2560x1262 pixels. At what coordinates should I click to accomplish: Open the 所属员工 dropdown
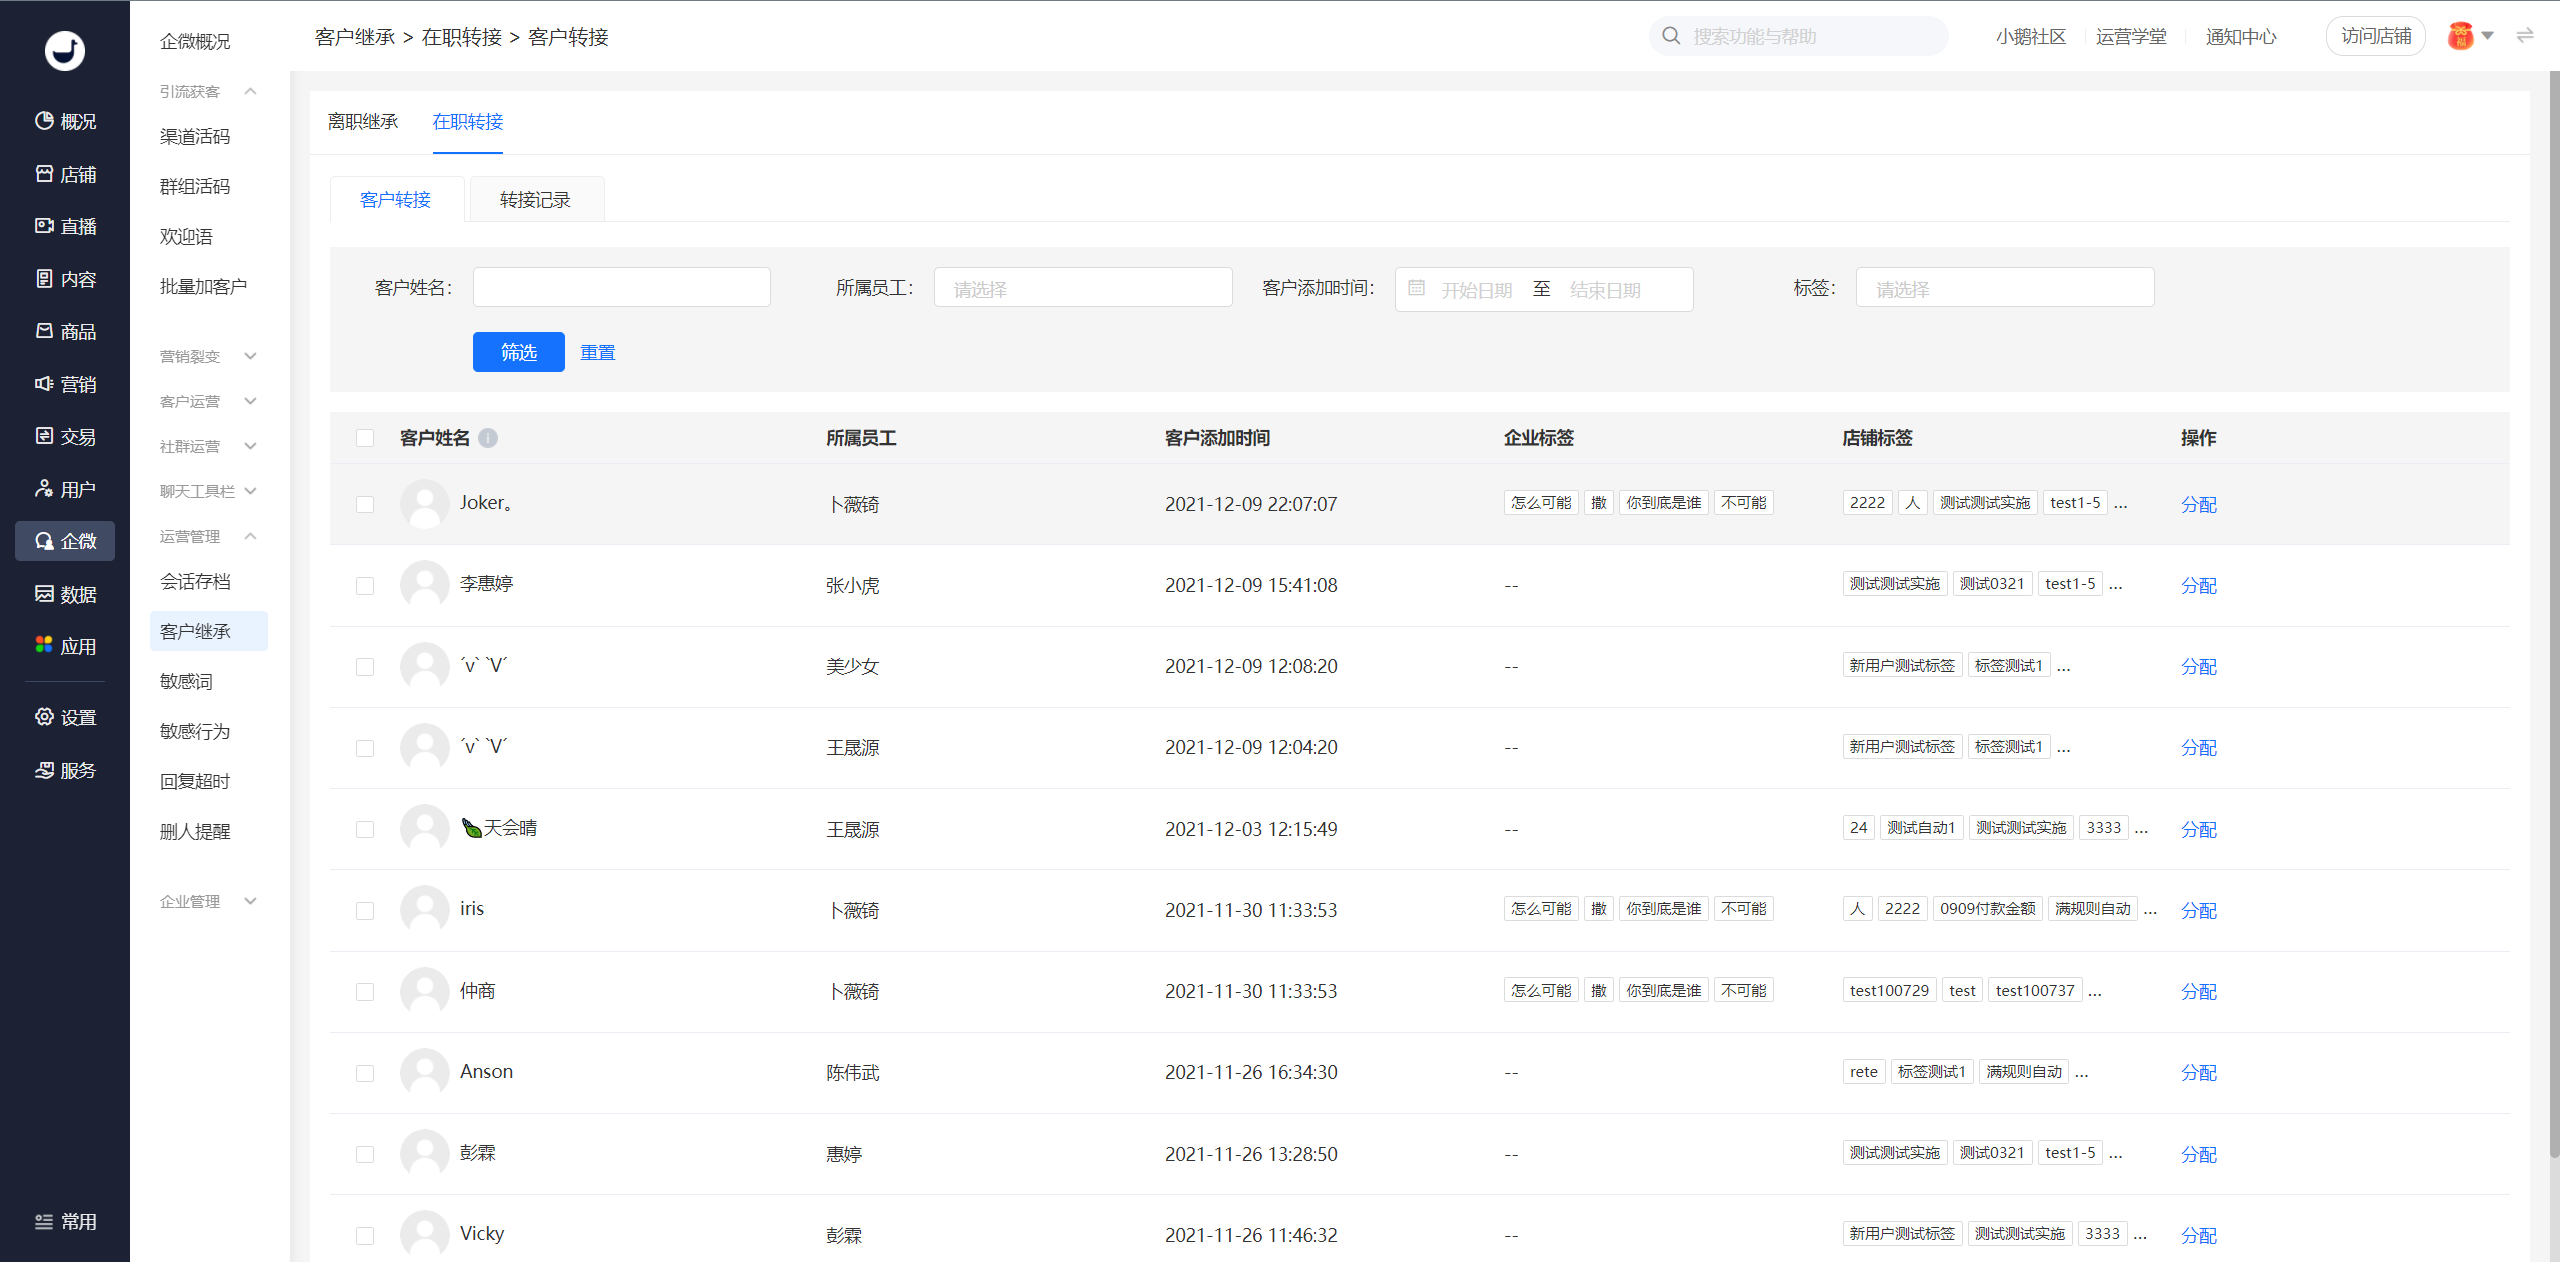click(1083, 288)
